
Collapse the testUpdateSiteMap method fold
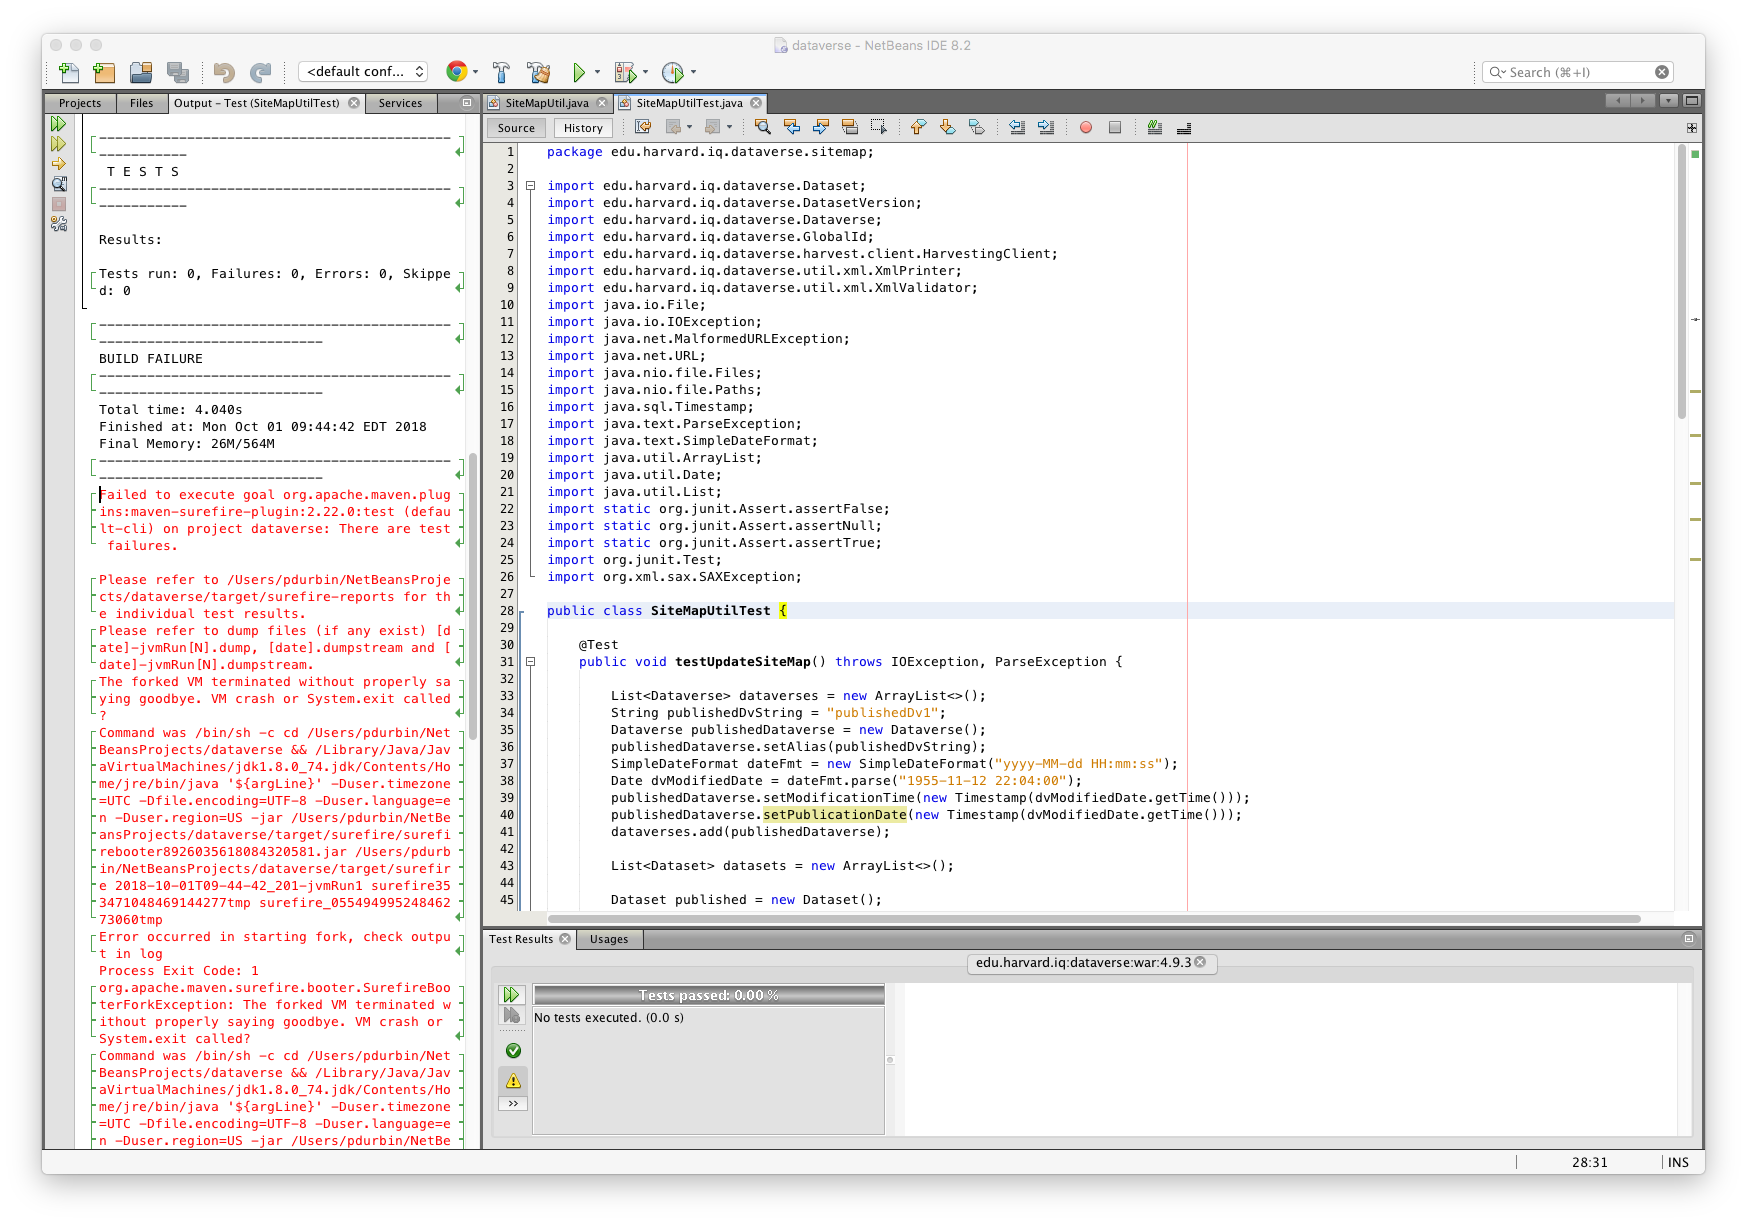click(530, 662)
